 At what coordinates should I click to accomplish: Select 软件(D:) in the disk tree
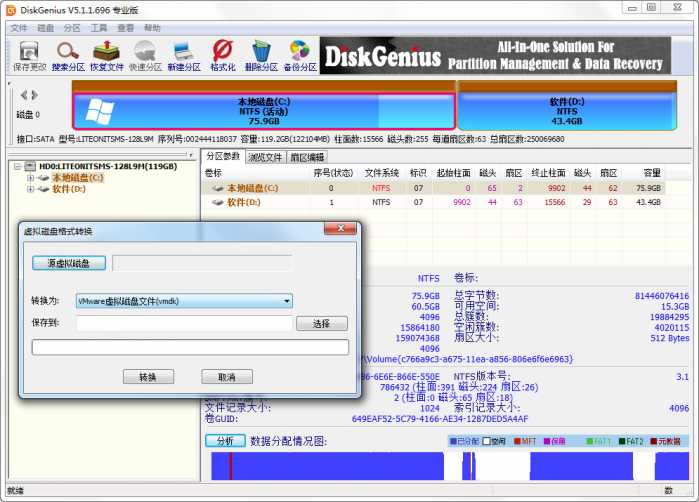(x=69, y=189)
